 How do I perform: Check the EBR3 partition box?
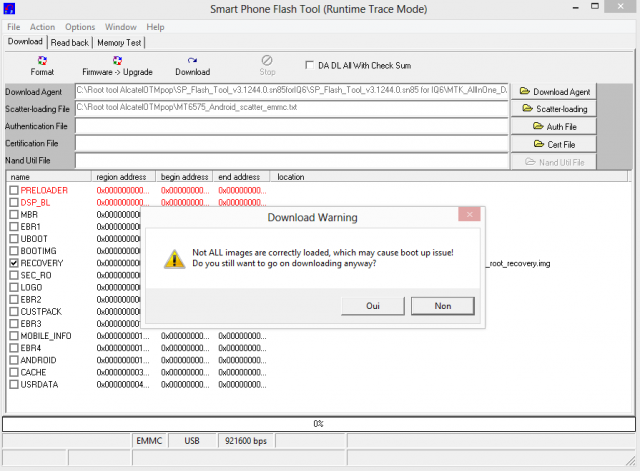(x=14, y=324)
